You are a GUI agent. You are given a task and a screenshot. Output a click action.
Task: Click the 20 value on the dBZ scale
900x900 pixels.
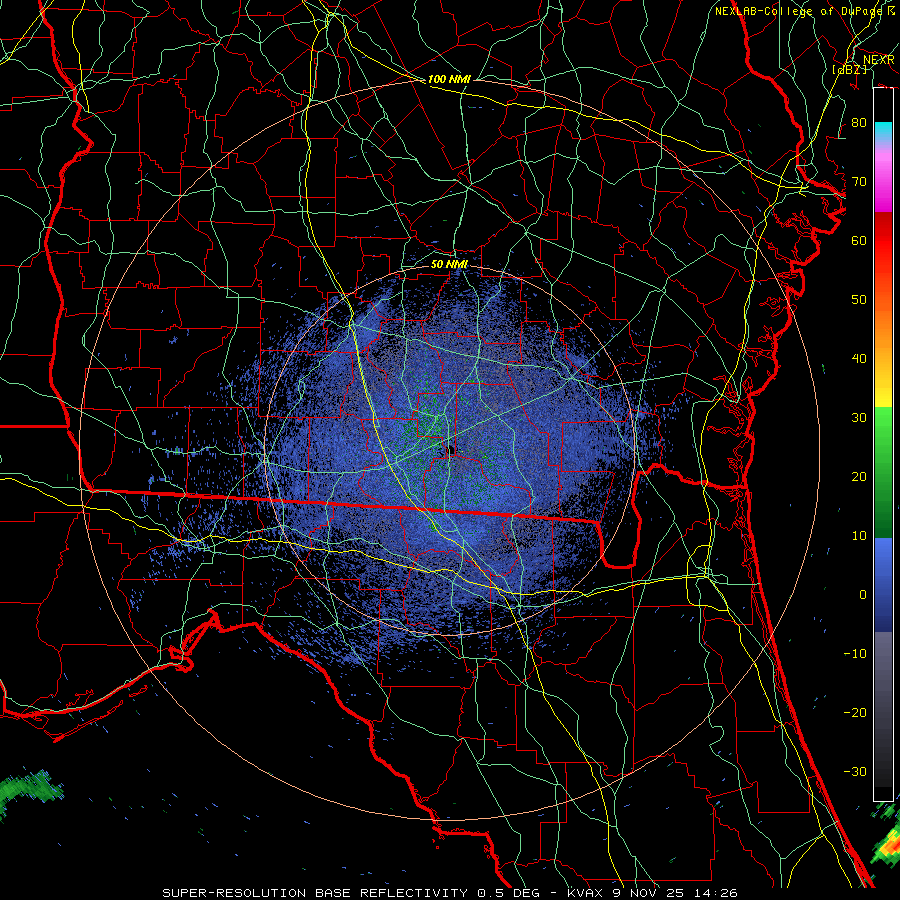[x=859, y=476]
